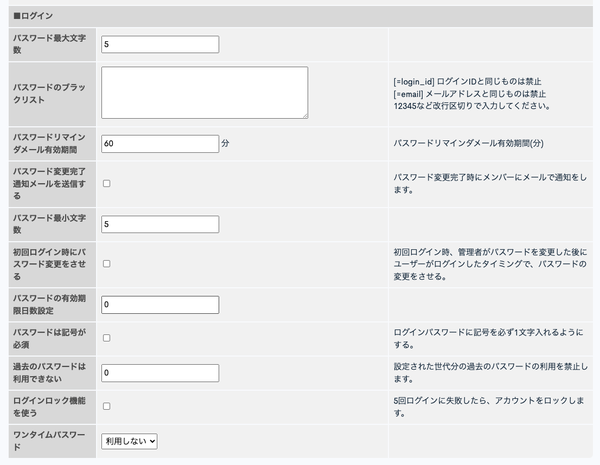Click the パスワード変更完了時にメンバーに description text

coord(490,183)
